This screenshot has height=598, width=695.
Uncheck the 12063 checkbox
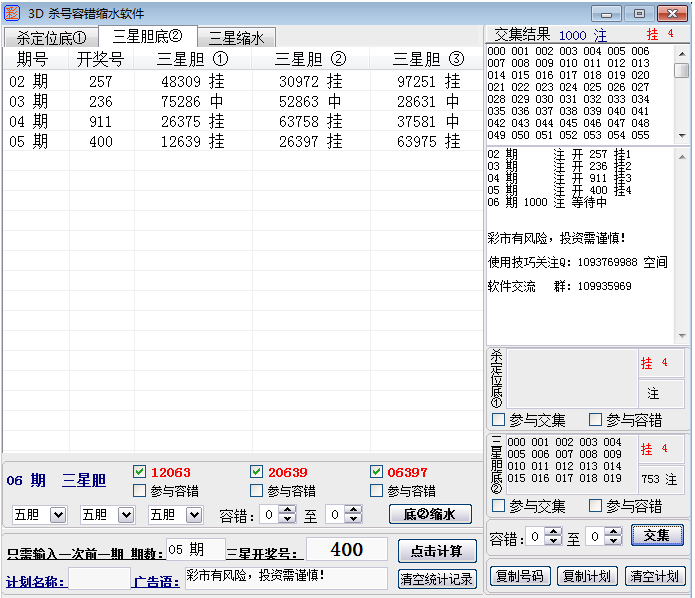(140, 472)
